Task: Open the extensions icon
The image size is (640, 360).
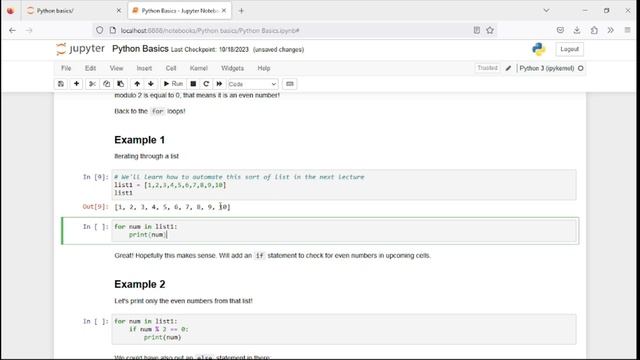Action: pyautogui.click(x=594, y=30)
